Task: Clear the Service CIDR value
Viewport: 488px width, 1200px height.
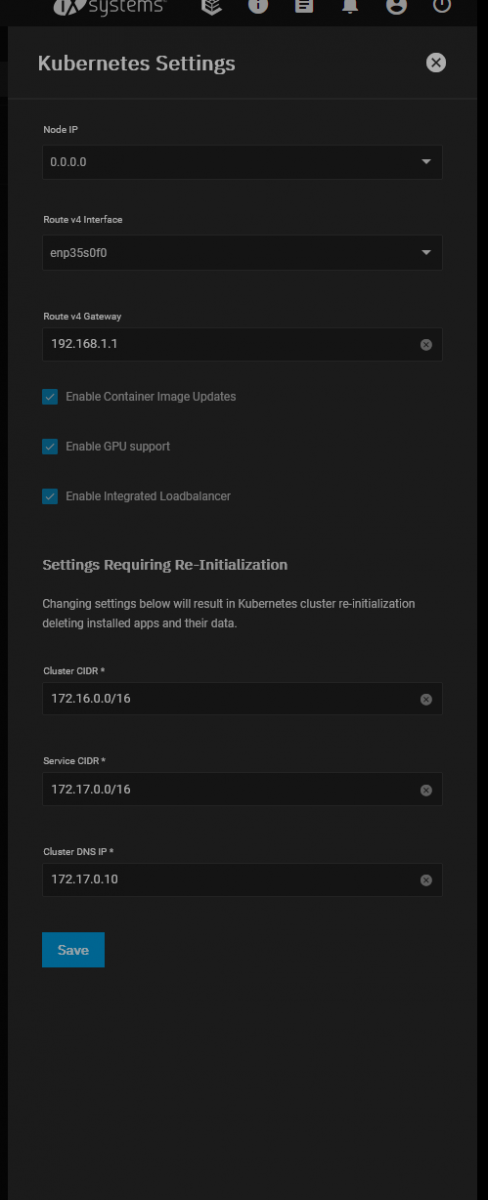Action: pos(426,790)
